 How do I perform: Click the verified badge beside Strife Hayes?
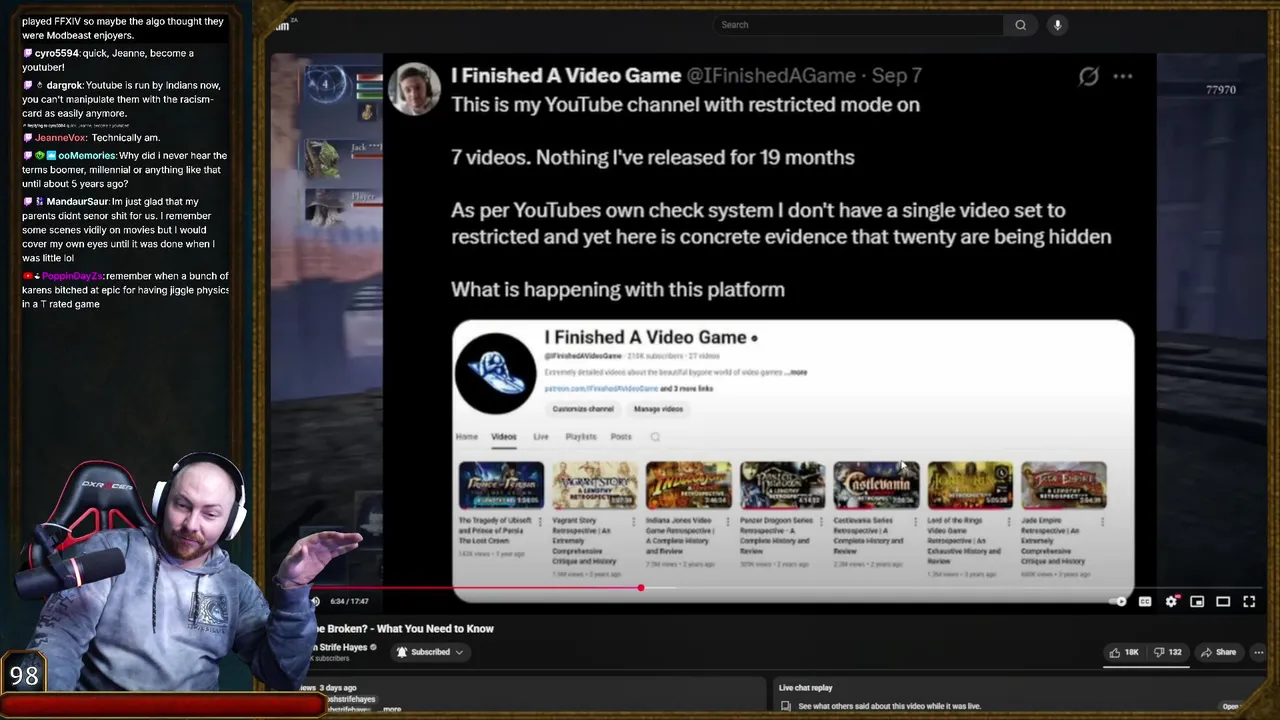coord(374,647)
